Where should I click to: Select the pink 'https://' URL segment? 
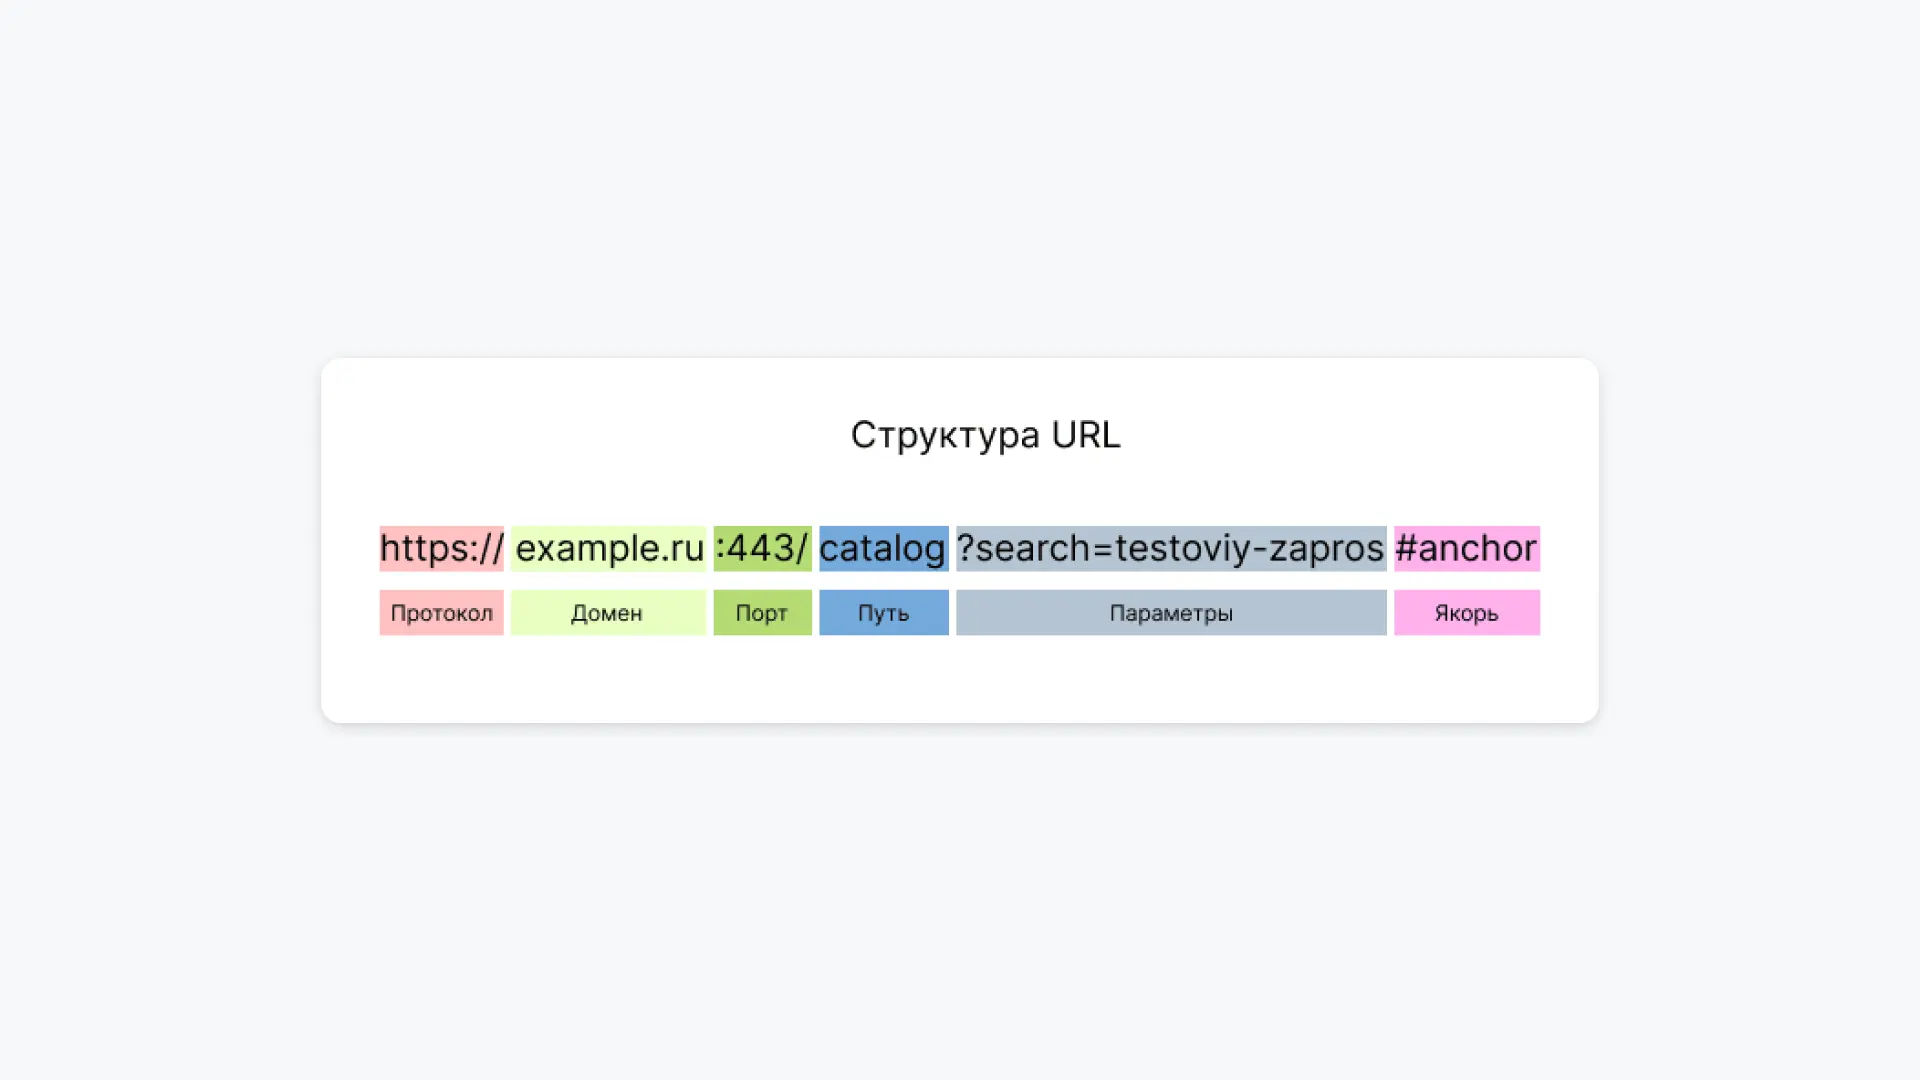(441, 548)
